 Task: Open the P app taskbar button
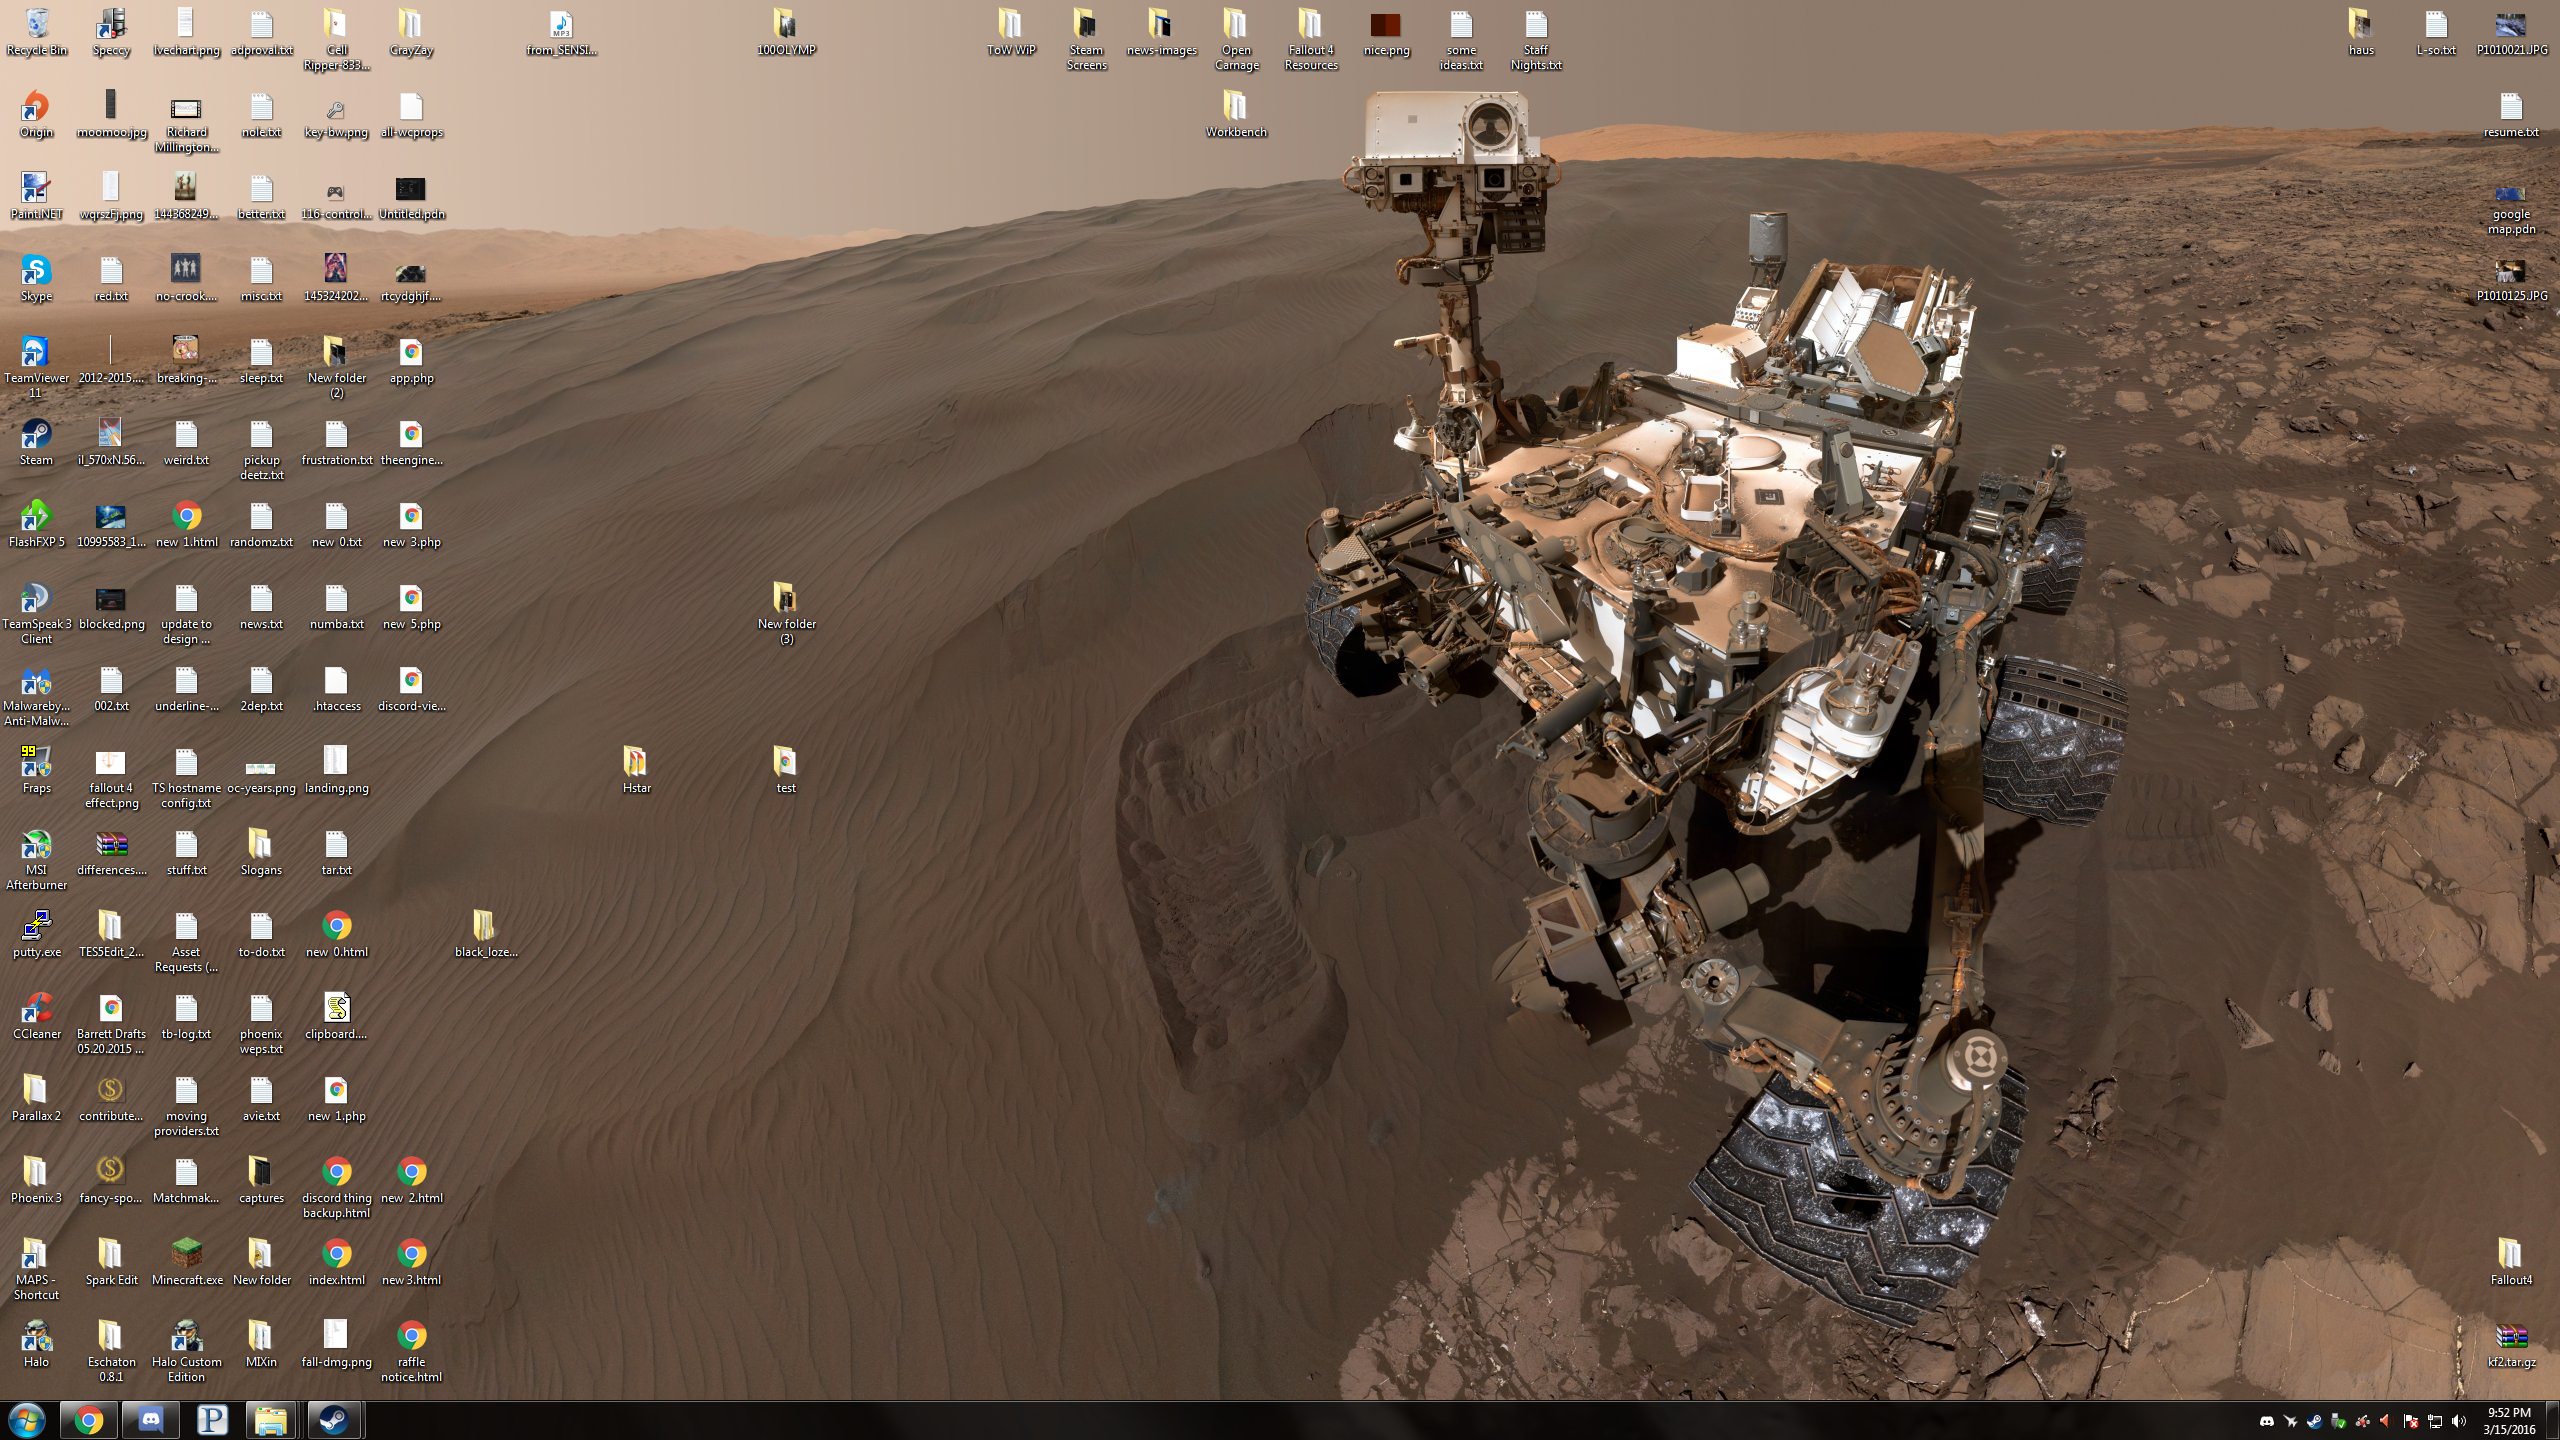212,1420
